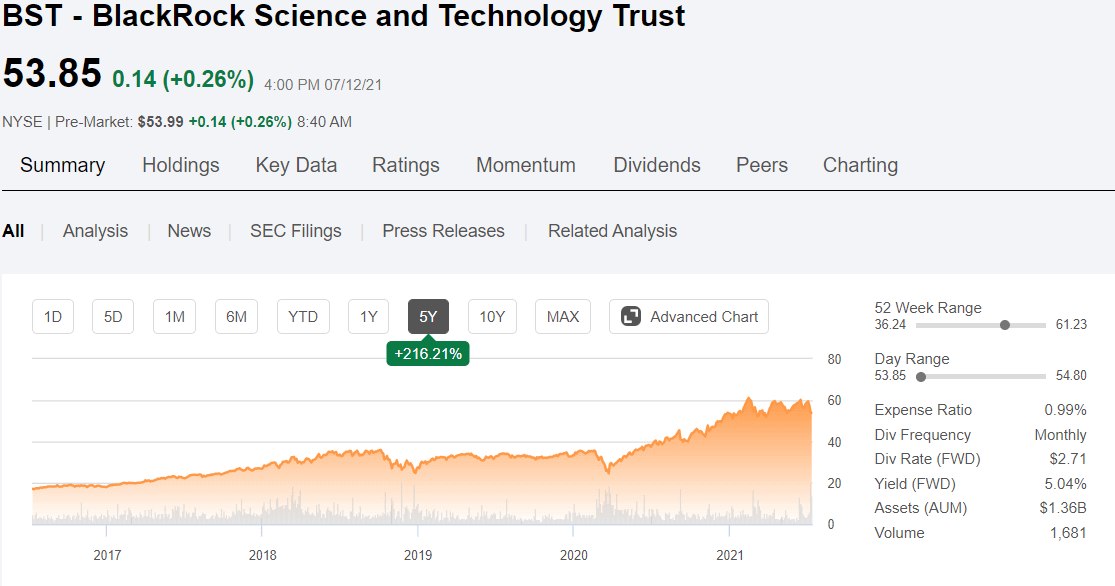The height and width of the screenshot is (586, 1115).
Task: Click the 0.14 (+0.26%) price change
Action: click(x=183, y=79)
